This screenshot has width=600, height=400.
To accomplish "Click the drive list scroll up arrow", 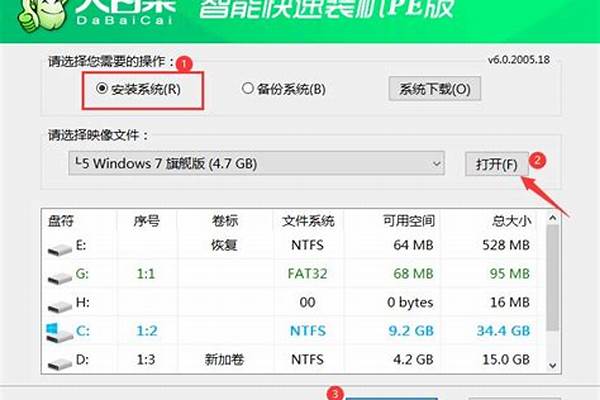I will pyautogui.click(x=552, y=218).
